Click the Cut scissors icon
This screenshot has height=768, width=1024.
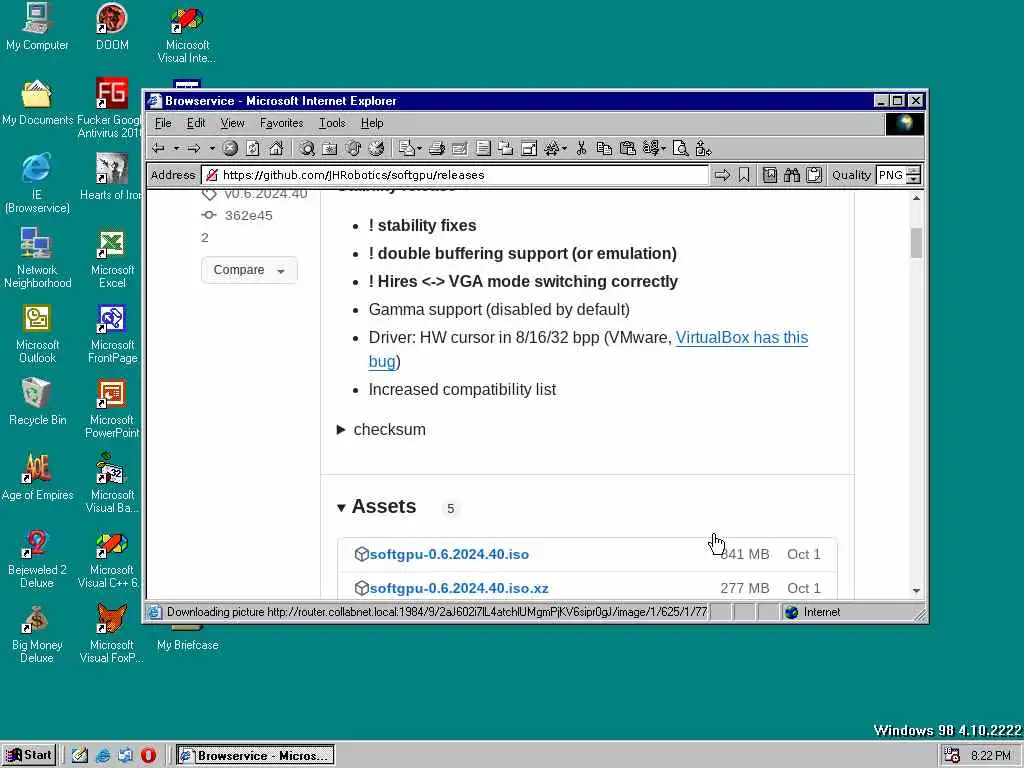click(x=581, y=149)
